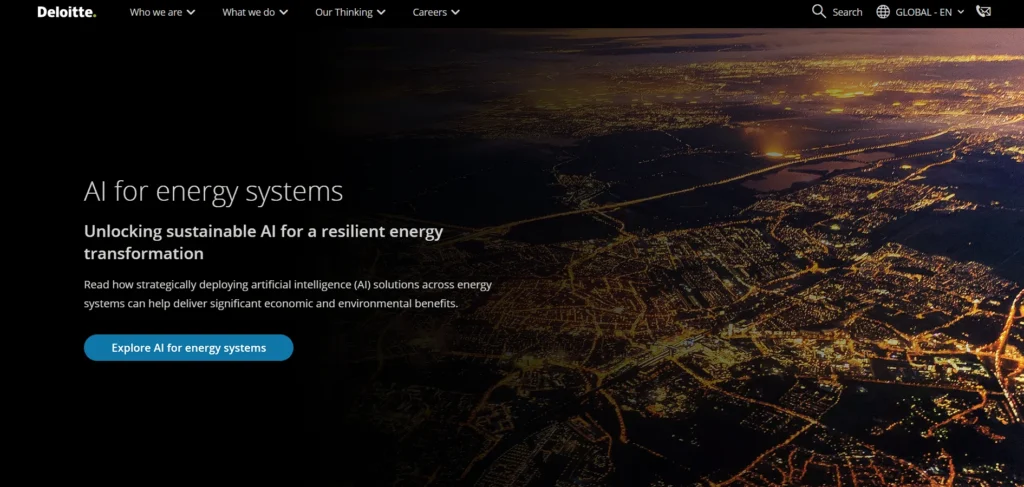The width and height of the screenshot is (1024, 487).
Task: Click the Deloitte logo
Action: coord(67,12)
